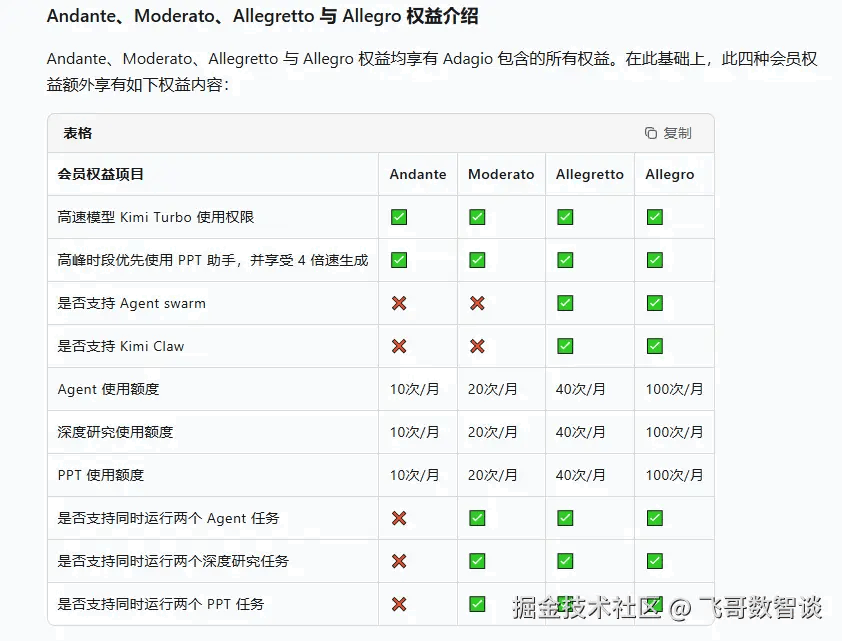Screen dimensions: 842x641
Task: Click the green check for Kimi Claw under Allegro
Action: coord(655,346)
